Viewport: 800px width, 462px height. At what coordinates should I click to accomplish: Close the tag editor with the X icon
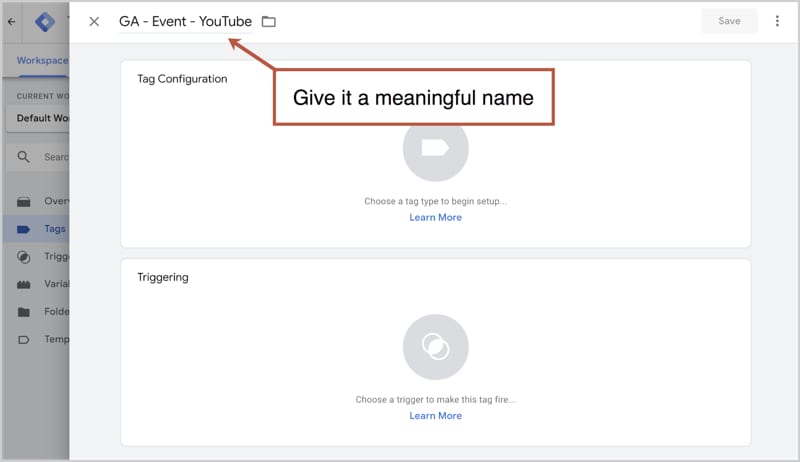[94, 21]
